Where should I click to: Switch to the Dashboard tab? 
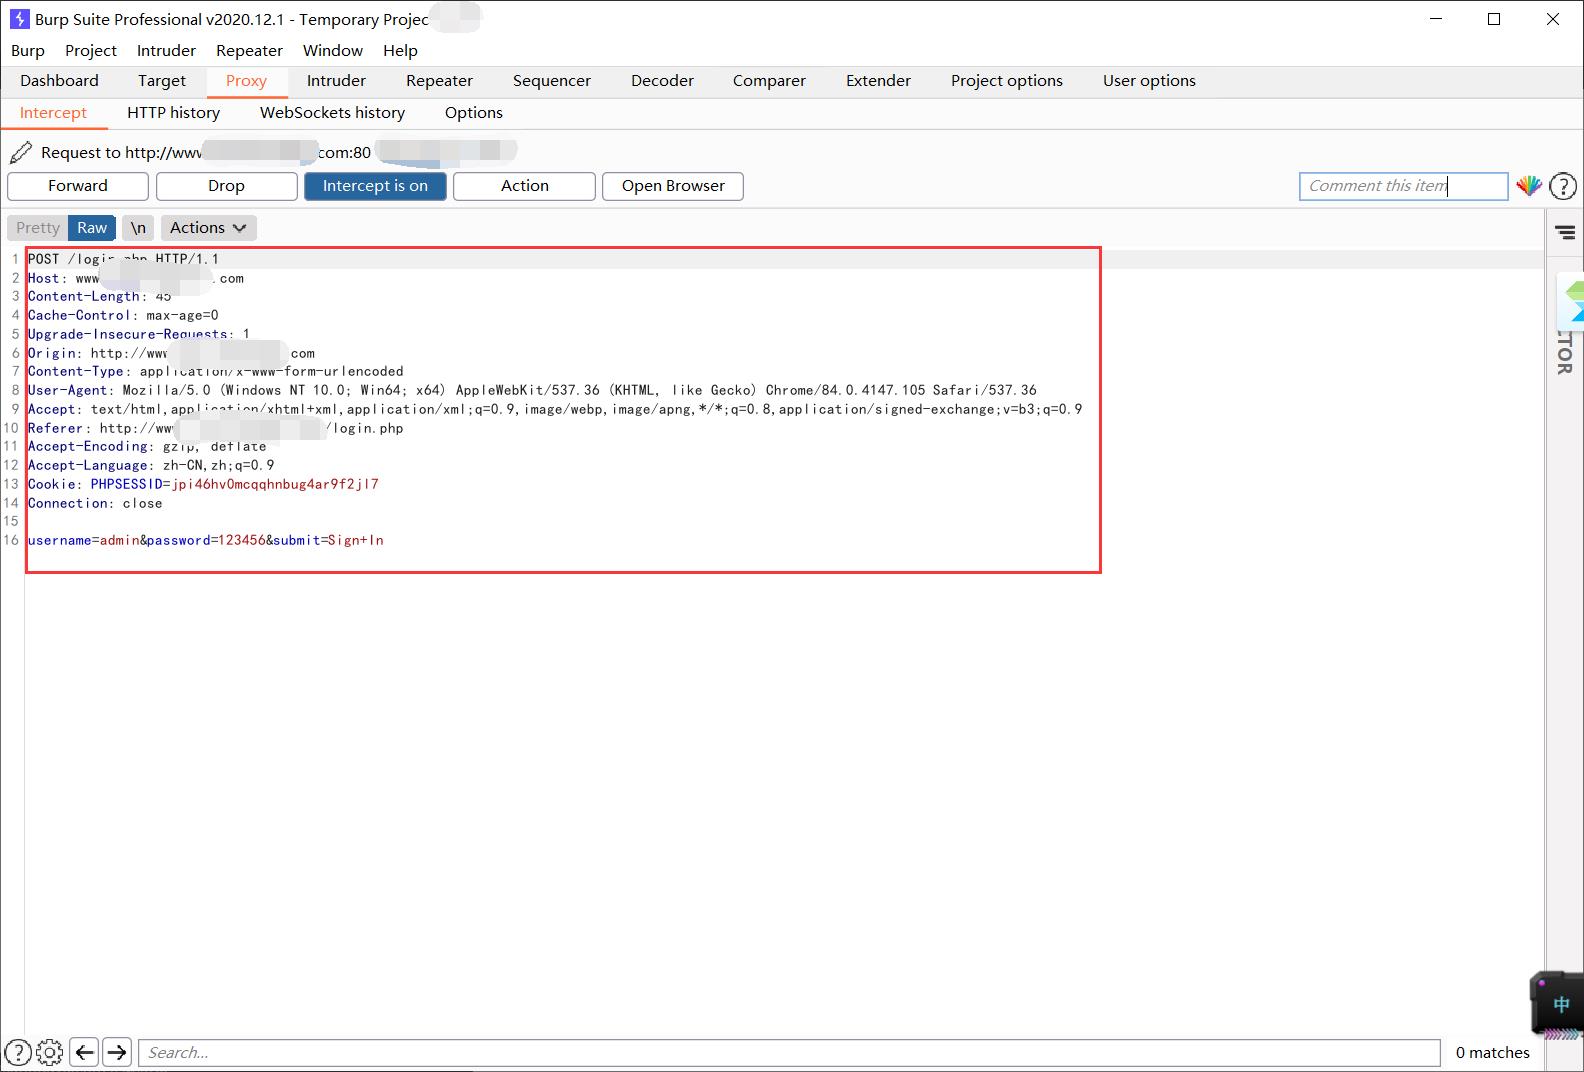59,81
